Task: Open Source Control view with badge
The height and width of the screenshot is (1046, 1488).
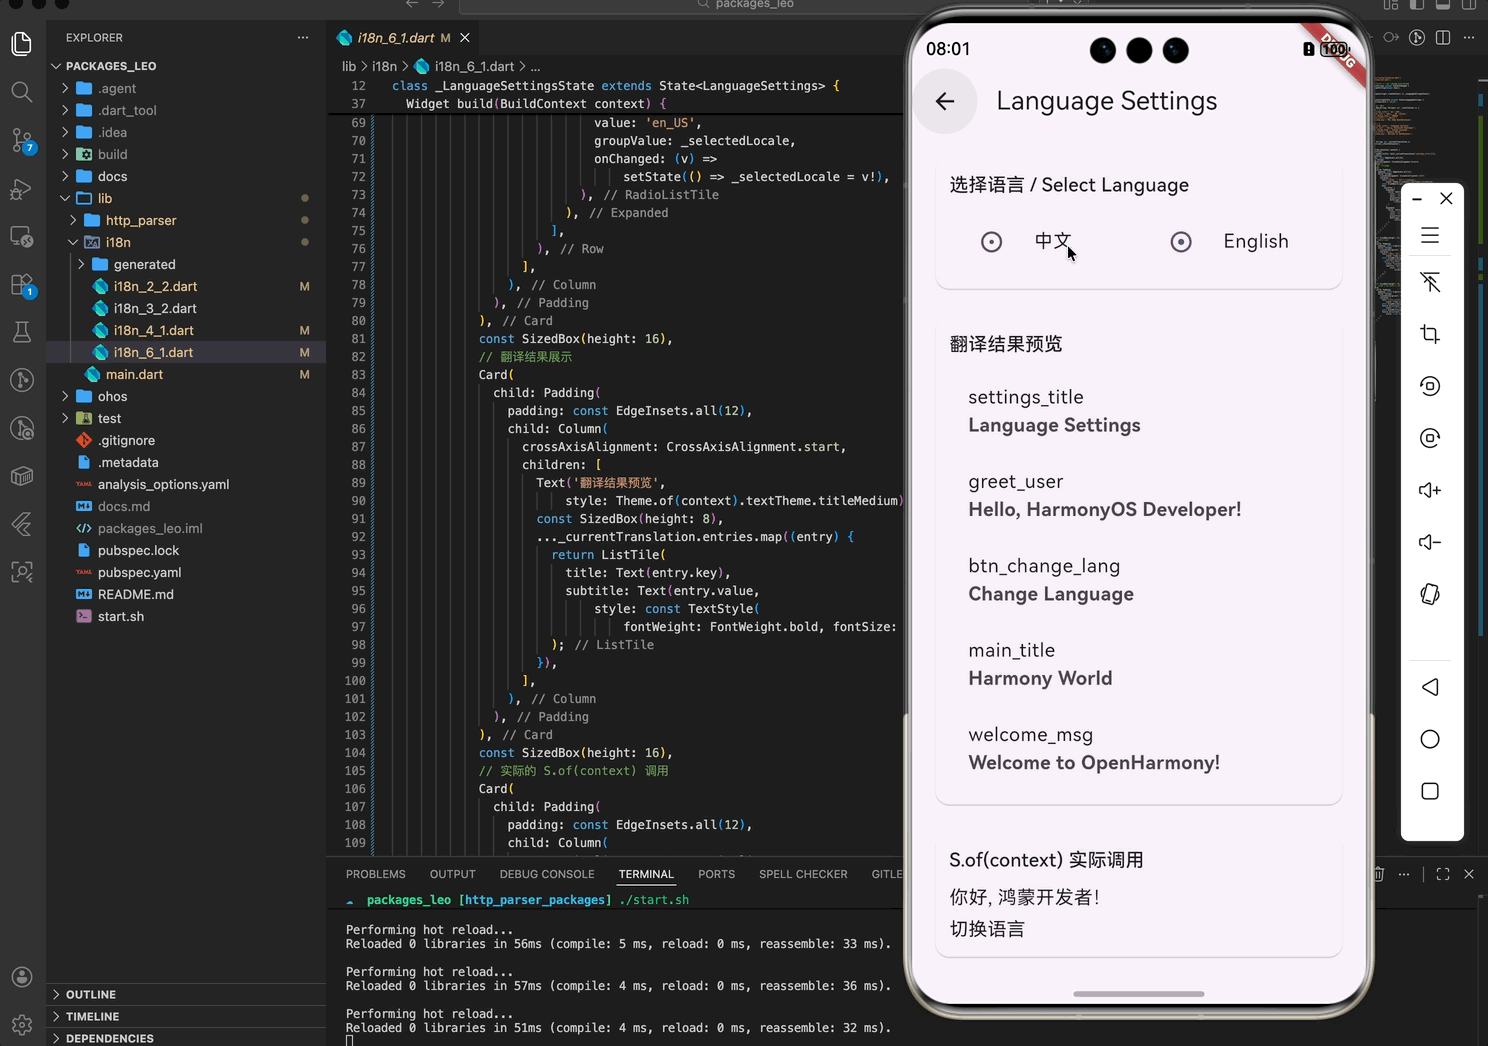Action: click(x=22, y=140)
